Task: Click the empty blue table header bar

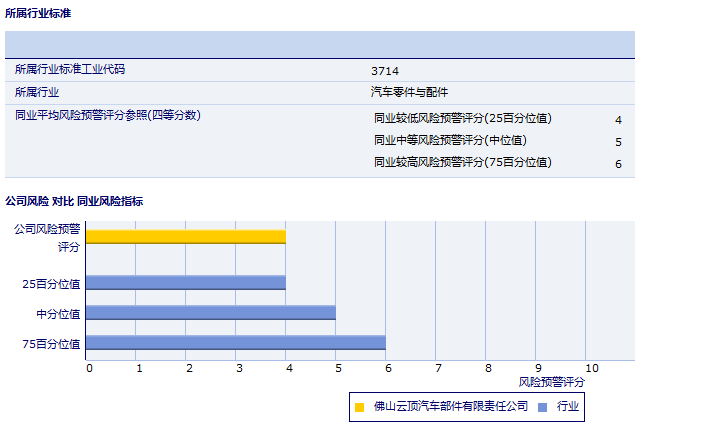Action: 320,45
